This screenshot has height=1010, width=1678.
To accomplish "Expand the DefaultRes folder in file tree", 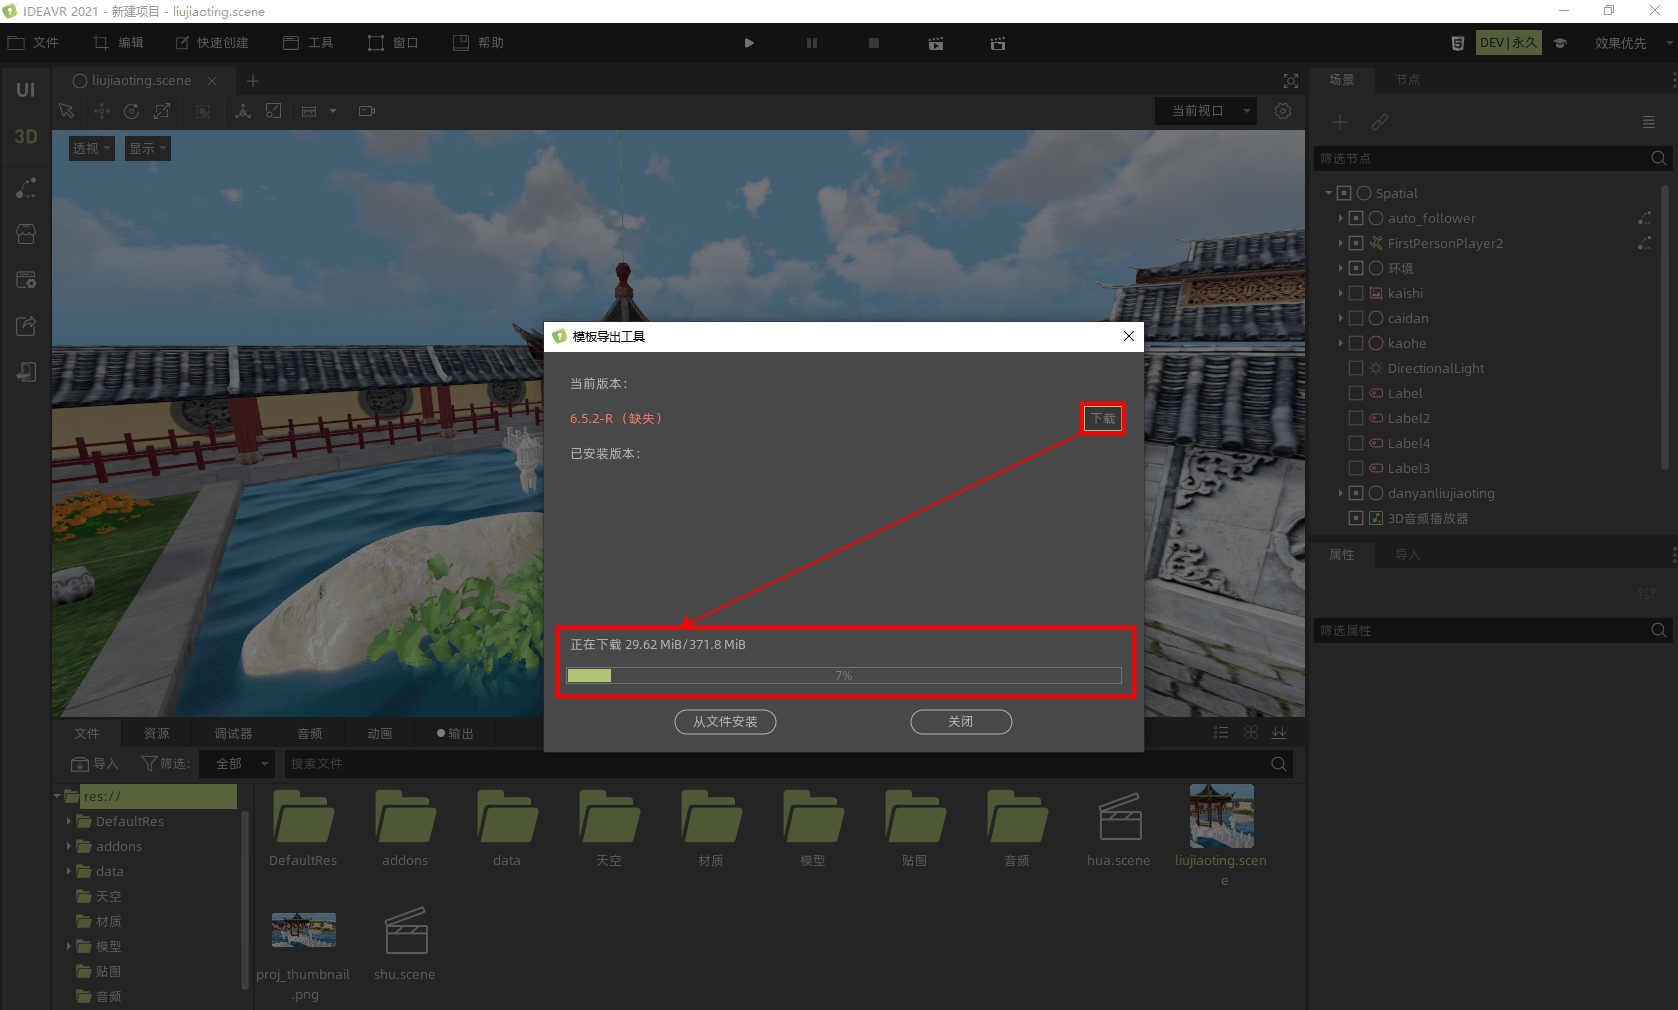I will pos(69,821).
